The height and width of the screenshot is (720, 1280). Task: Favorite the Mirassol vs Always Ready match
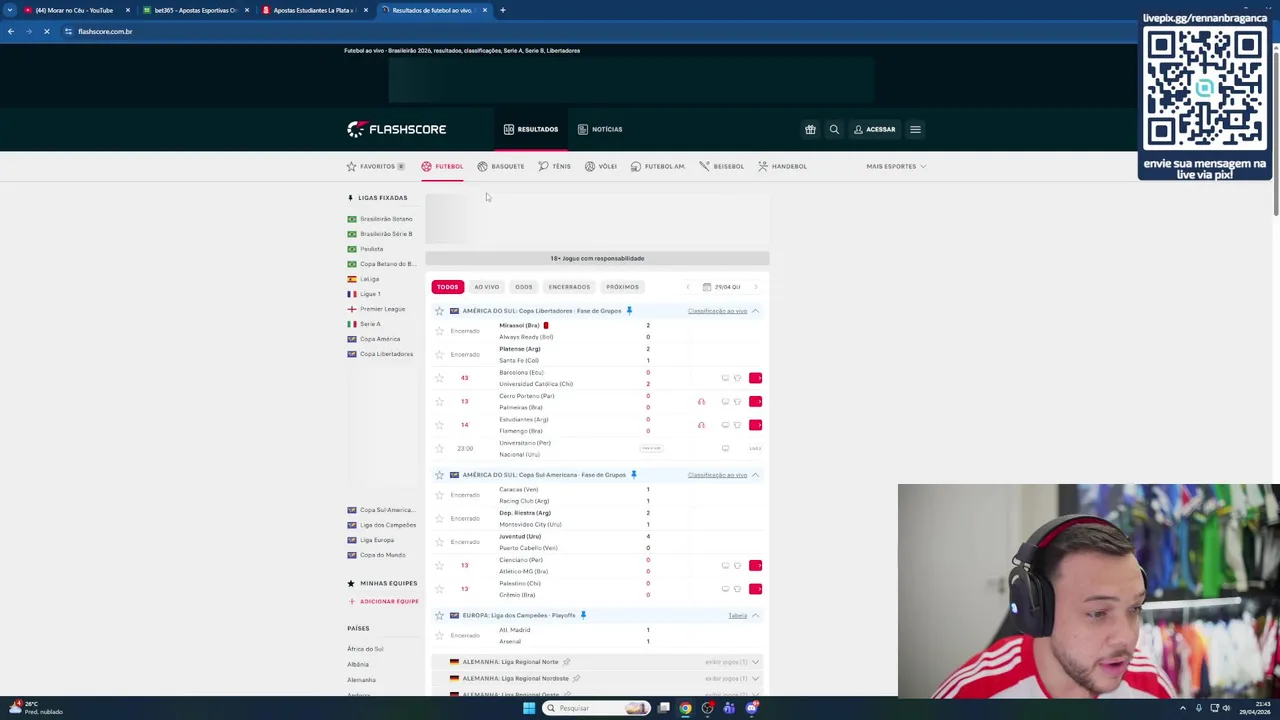coord(439,331)
